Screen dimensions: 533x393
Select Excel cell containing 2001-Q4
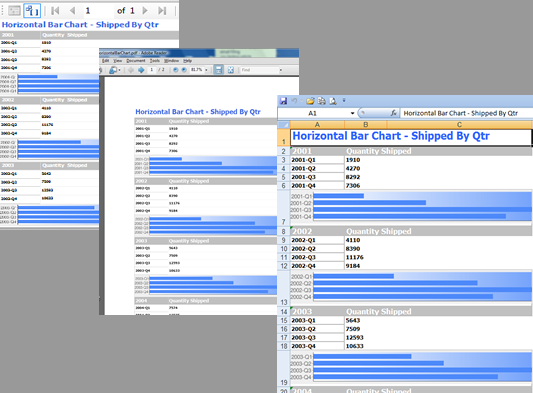(x=317, y=186)
